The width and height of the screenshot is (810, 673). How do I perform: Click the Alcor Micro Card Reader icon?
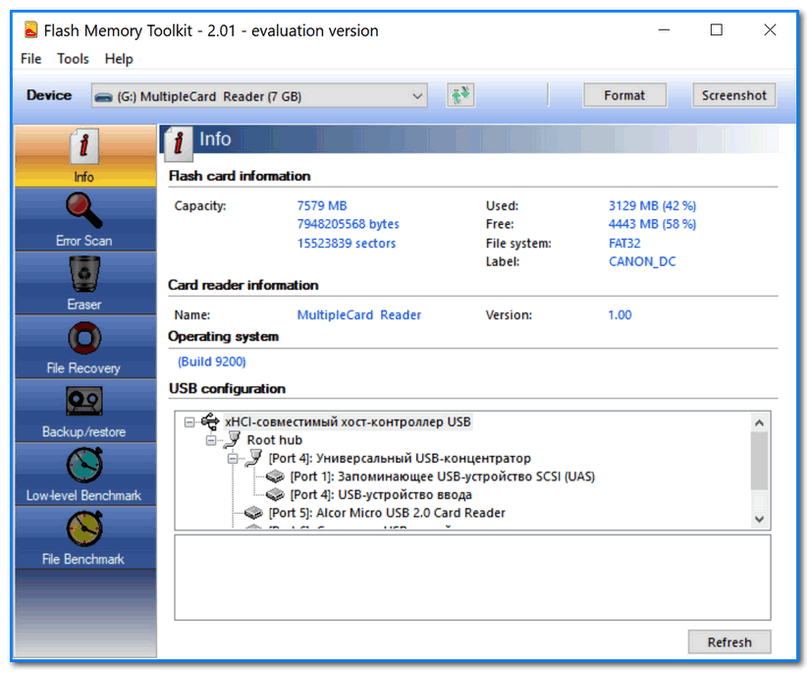(254, 513)
